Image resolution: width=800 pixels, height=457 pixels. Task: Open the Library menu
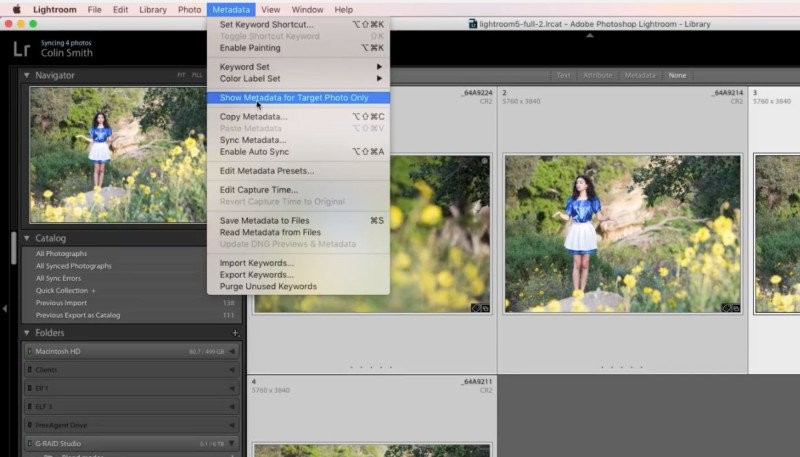pos(153,10)
